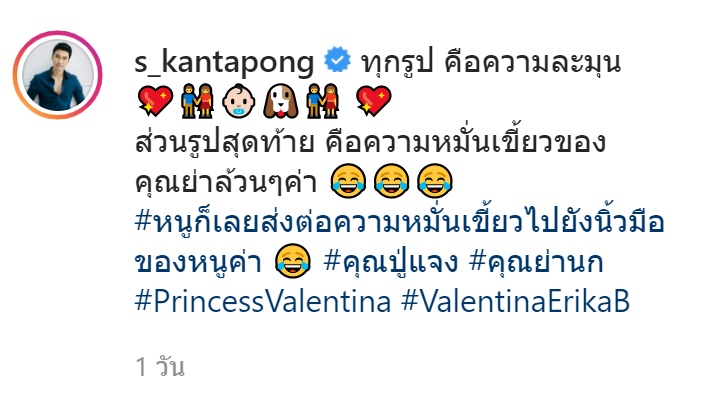Click the baby face emoji

(239, 101)
